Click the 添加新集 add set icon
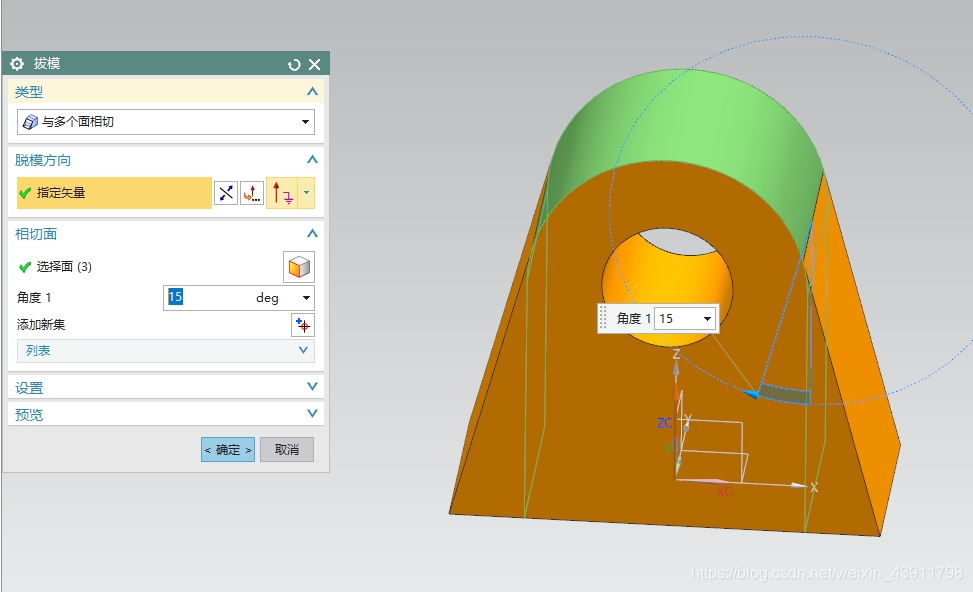The image size is (973, 592). tap(303, 325)
